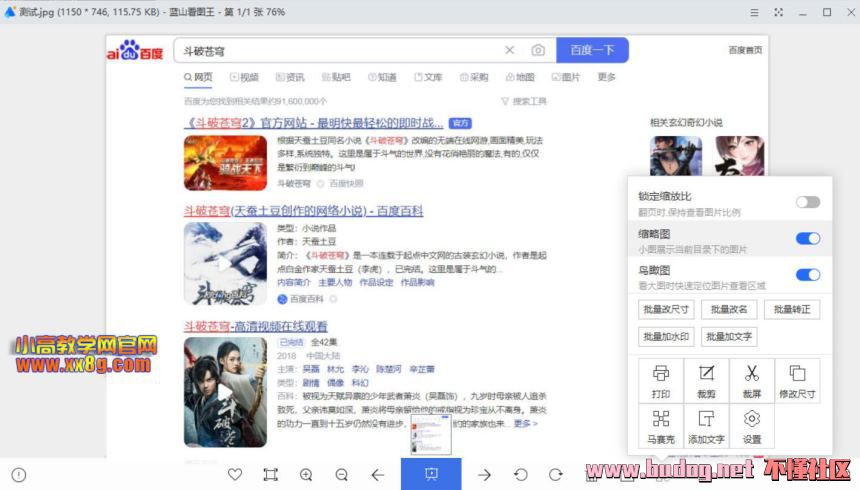Select the 文库 tab on the Baidu page

pos(428,77)
